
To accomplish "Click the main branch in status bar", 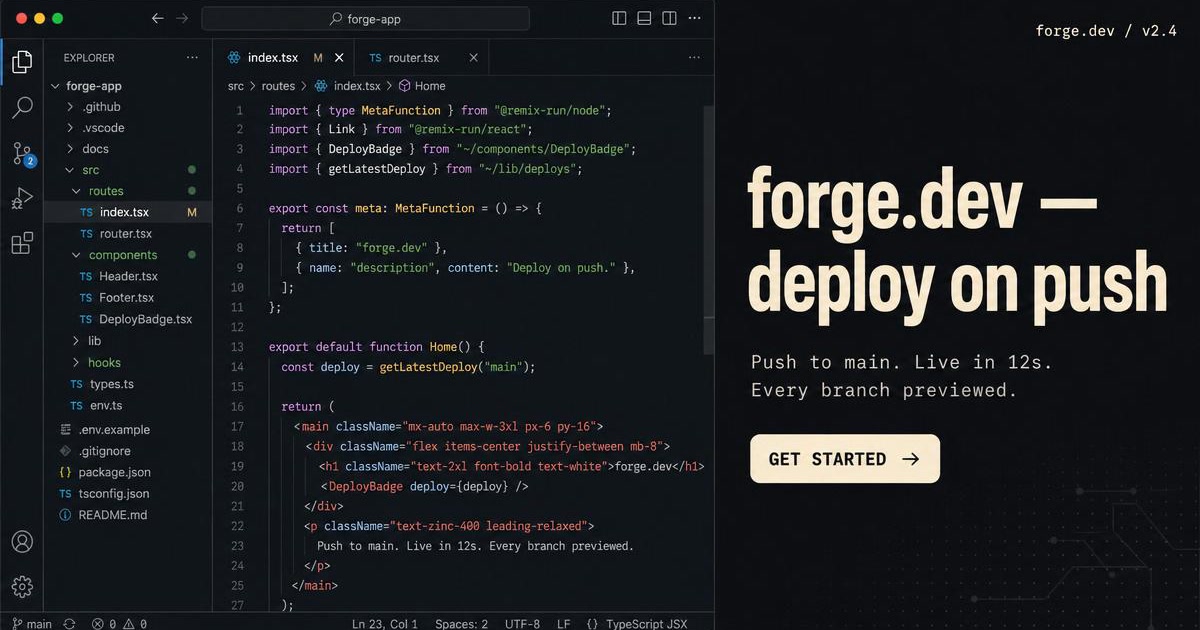I will [x=32, y=623].
